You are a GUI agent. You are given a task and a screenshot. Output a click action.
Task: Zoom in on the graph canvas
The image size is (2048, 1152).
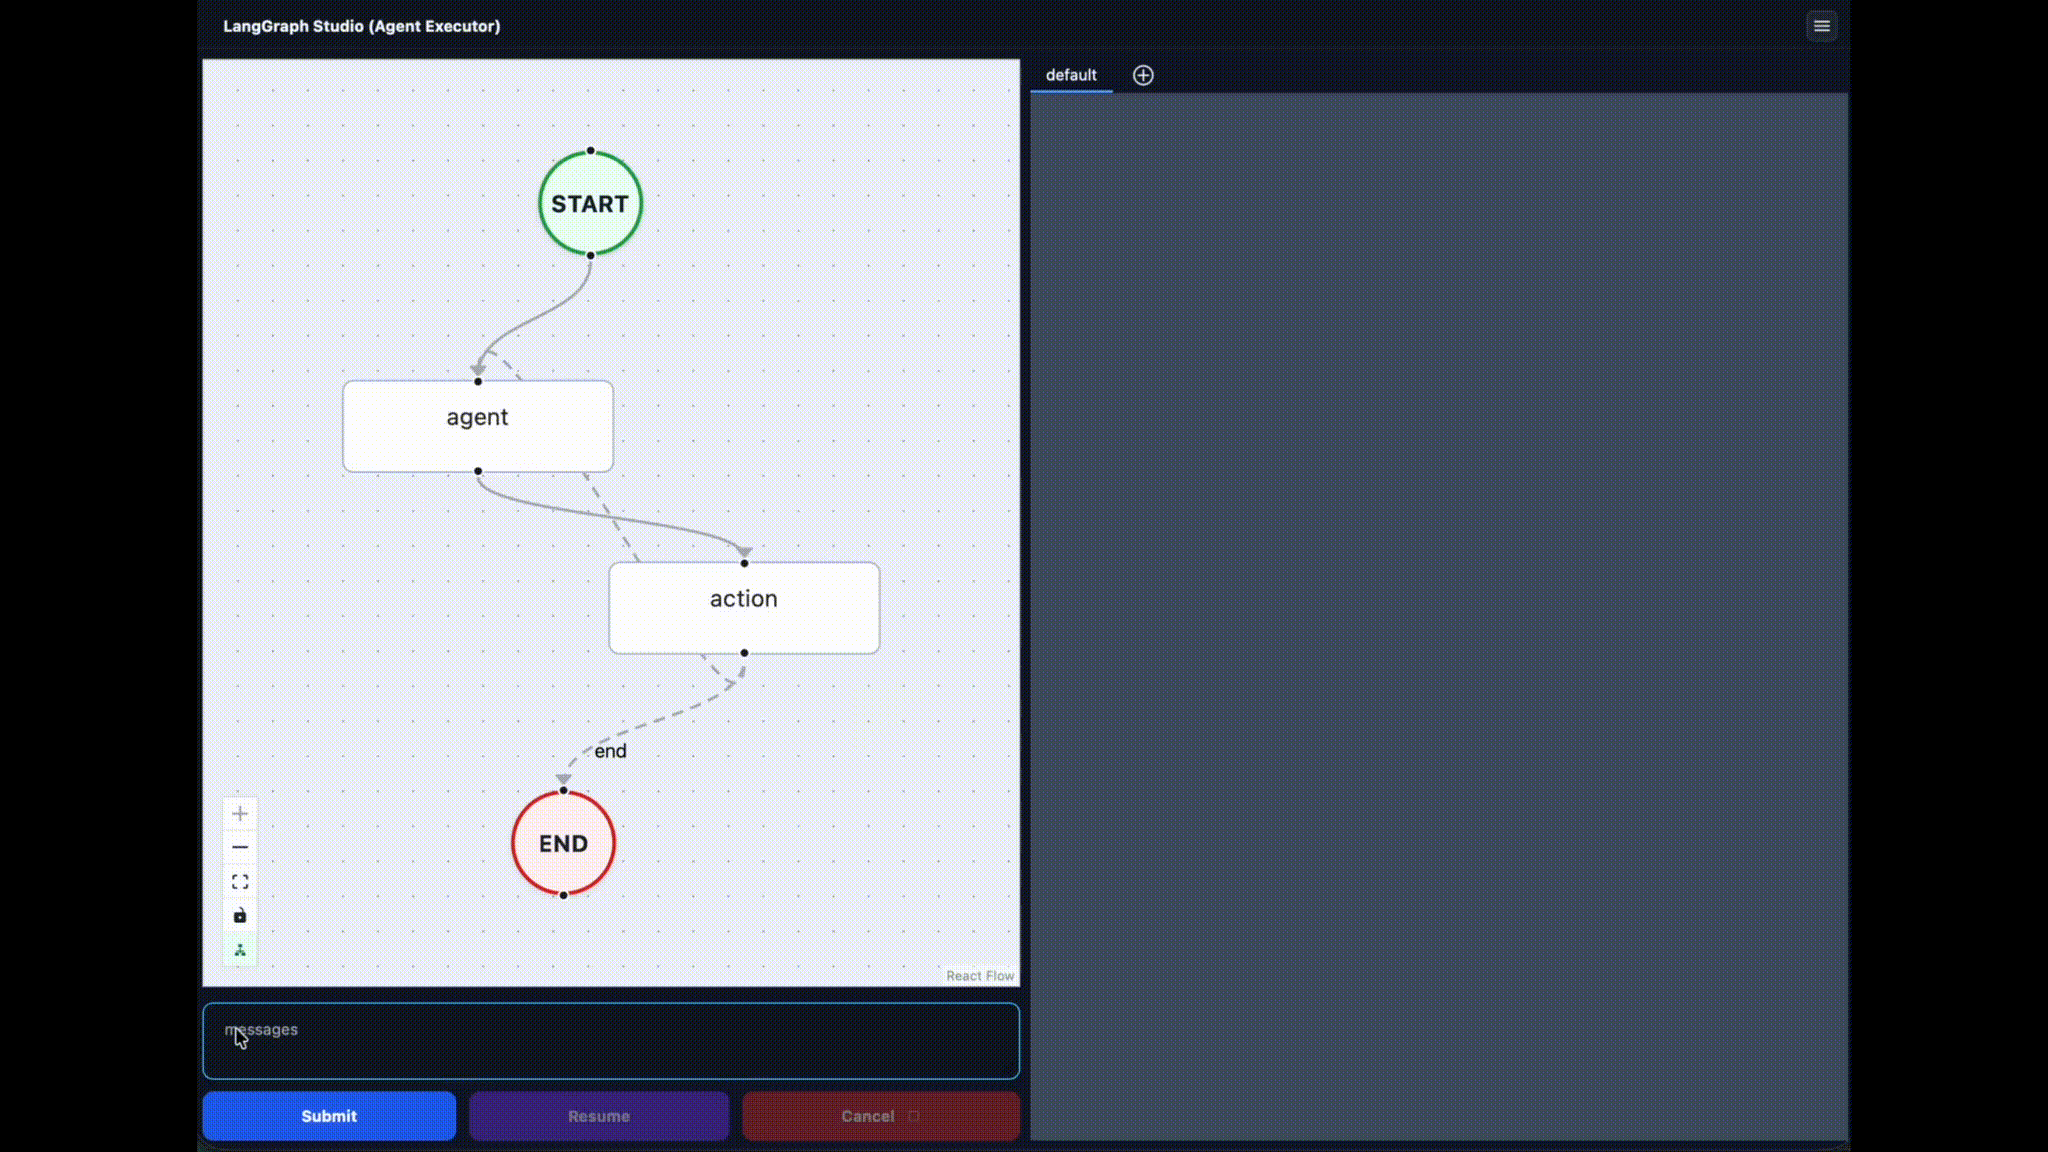coord(240,813)
